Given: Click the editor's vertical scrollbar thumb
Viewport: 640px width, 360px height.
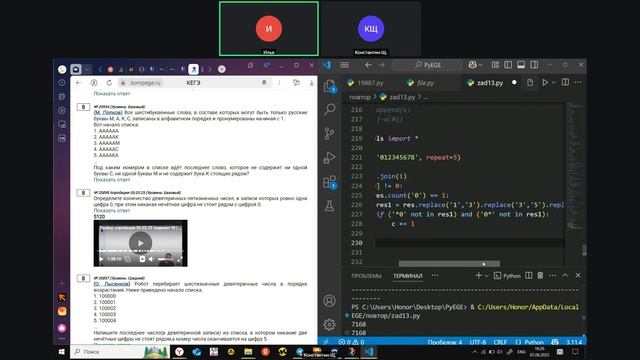Looking at the screenshot, I should (584, 250).
